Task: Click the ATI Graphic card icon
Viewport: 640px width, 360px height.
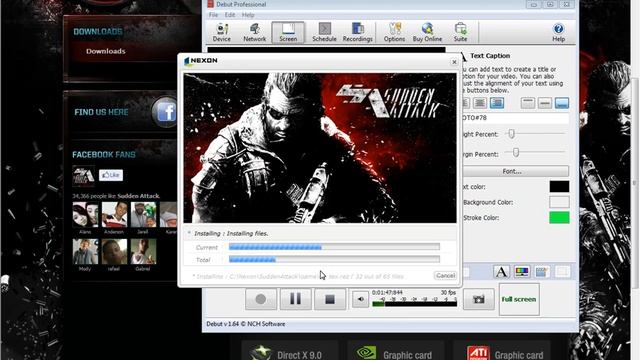Action: point(478,353)
